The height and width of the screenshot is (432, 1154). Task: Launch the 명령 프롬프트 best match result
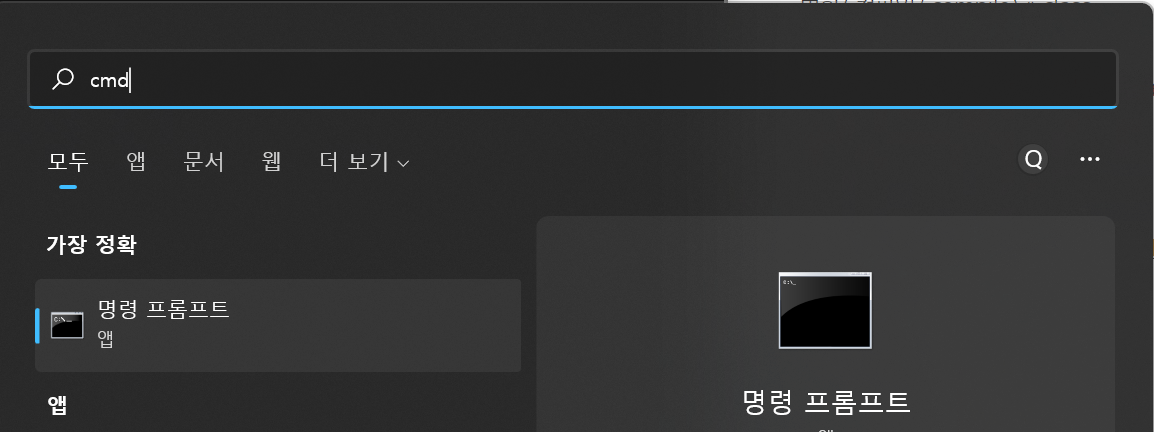(278, 325)
